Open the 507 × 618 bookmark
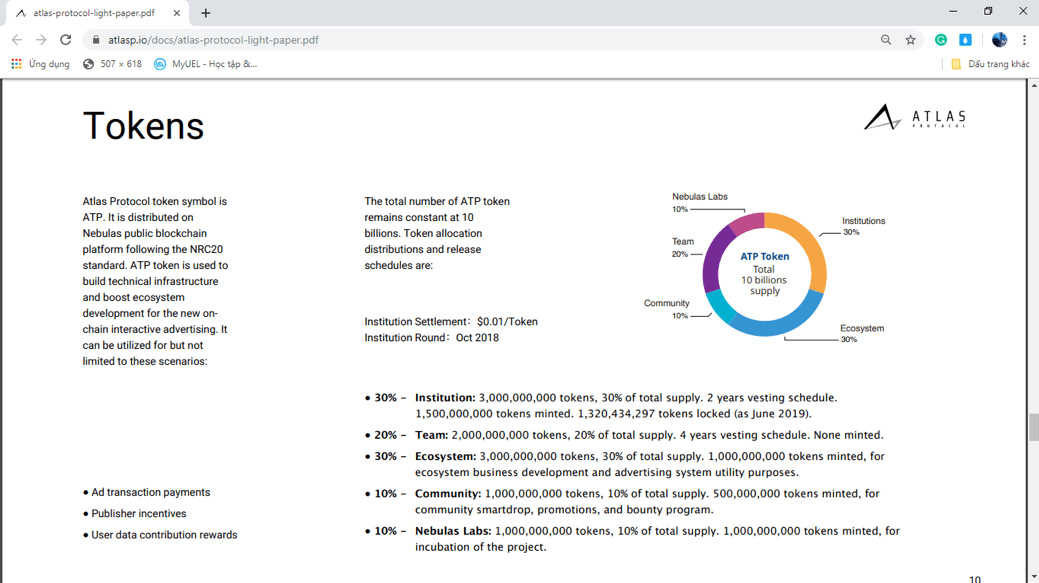 [112, 64]
